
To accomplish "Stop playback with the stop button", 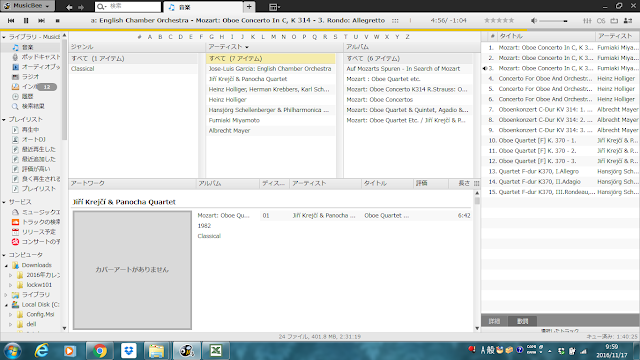I will [58, 20].
